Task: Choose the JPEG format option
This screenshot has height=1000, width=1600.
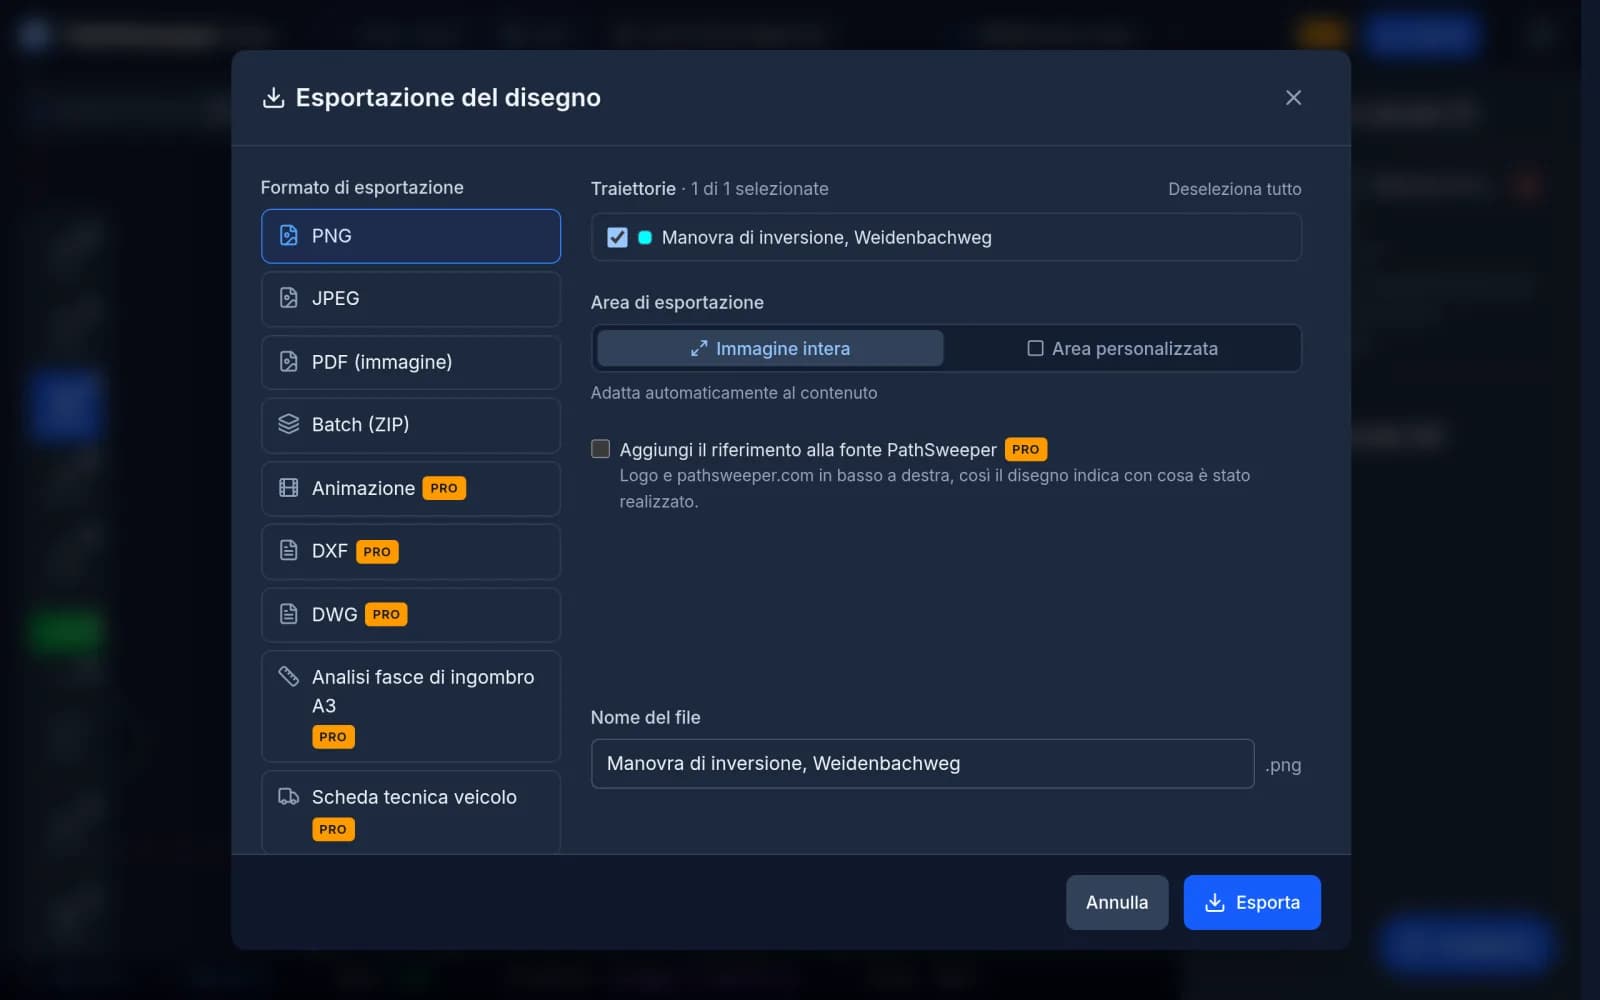Action: tap(411, 299)
